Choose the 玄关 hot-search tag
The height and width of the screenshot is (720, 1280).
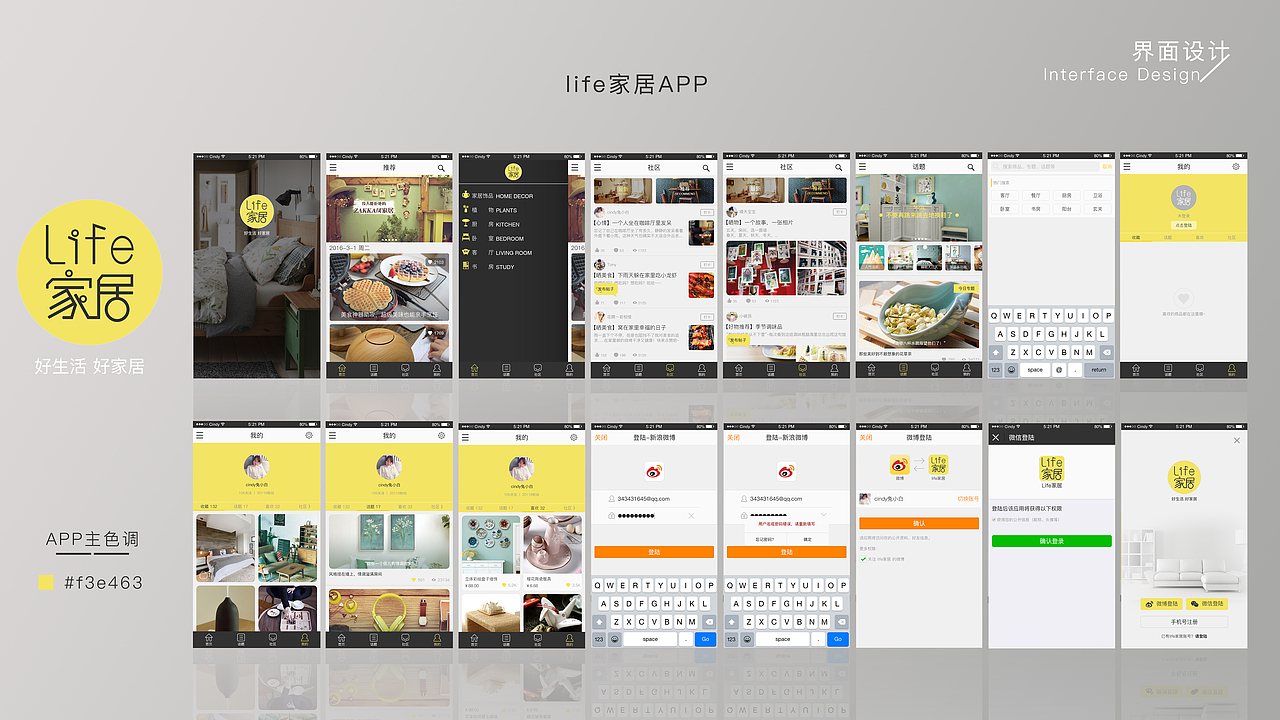coord(1098,209)
